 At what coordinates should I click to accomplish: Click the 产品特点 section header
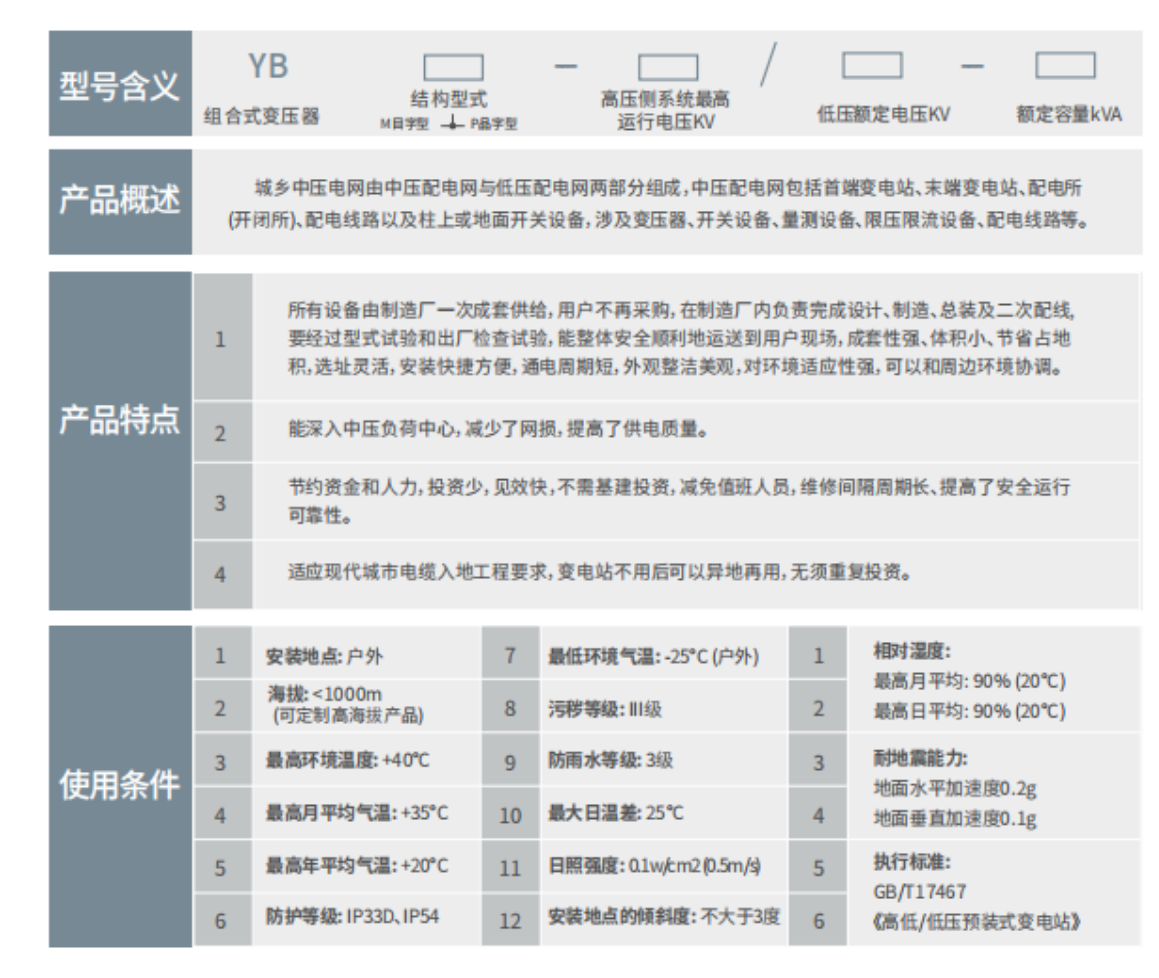pyautogui.click(x=119, y=421)
